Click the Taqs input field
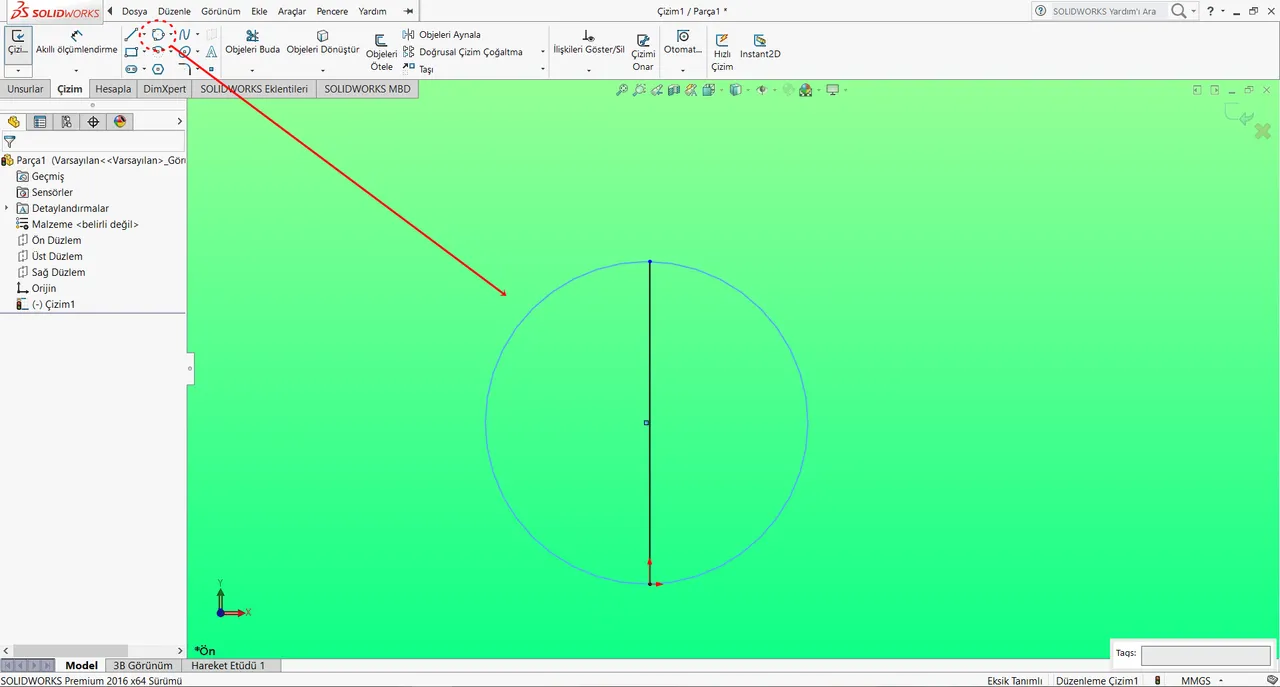The height and width of the screenshot is (687, 1280). [x=1205, y=655]
